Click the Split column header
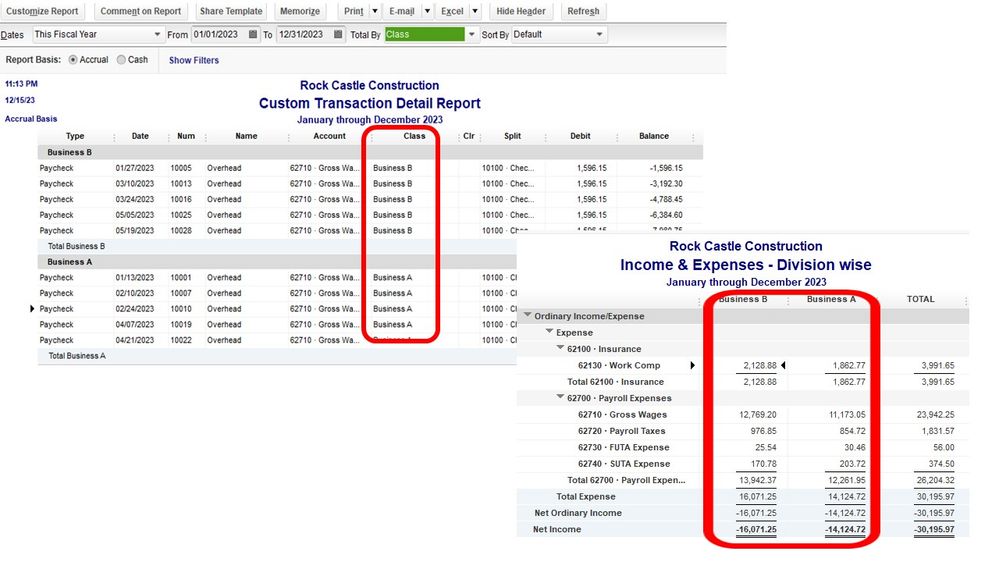 (x=512, y=136)
